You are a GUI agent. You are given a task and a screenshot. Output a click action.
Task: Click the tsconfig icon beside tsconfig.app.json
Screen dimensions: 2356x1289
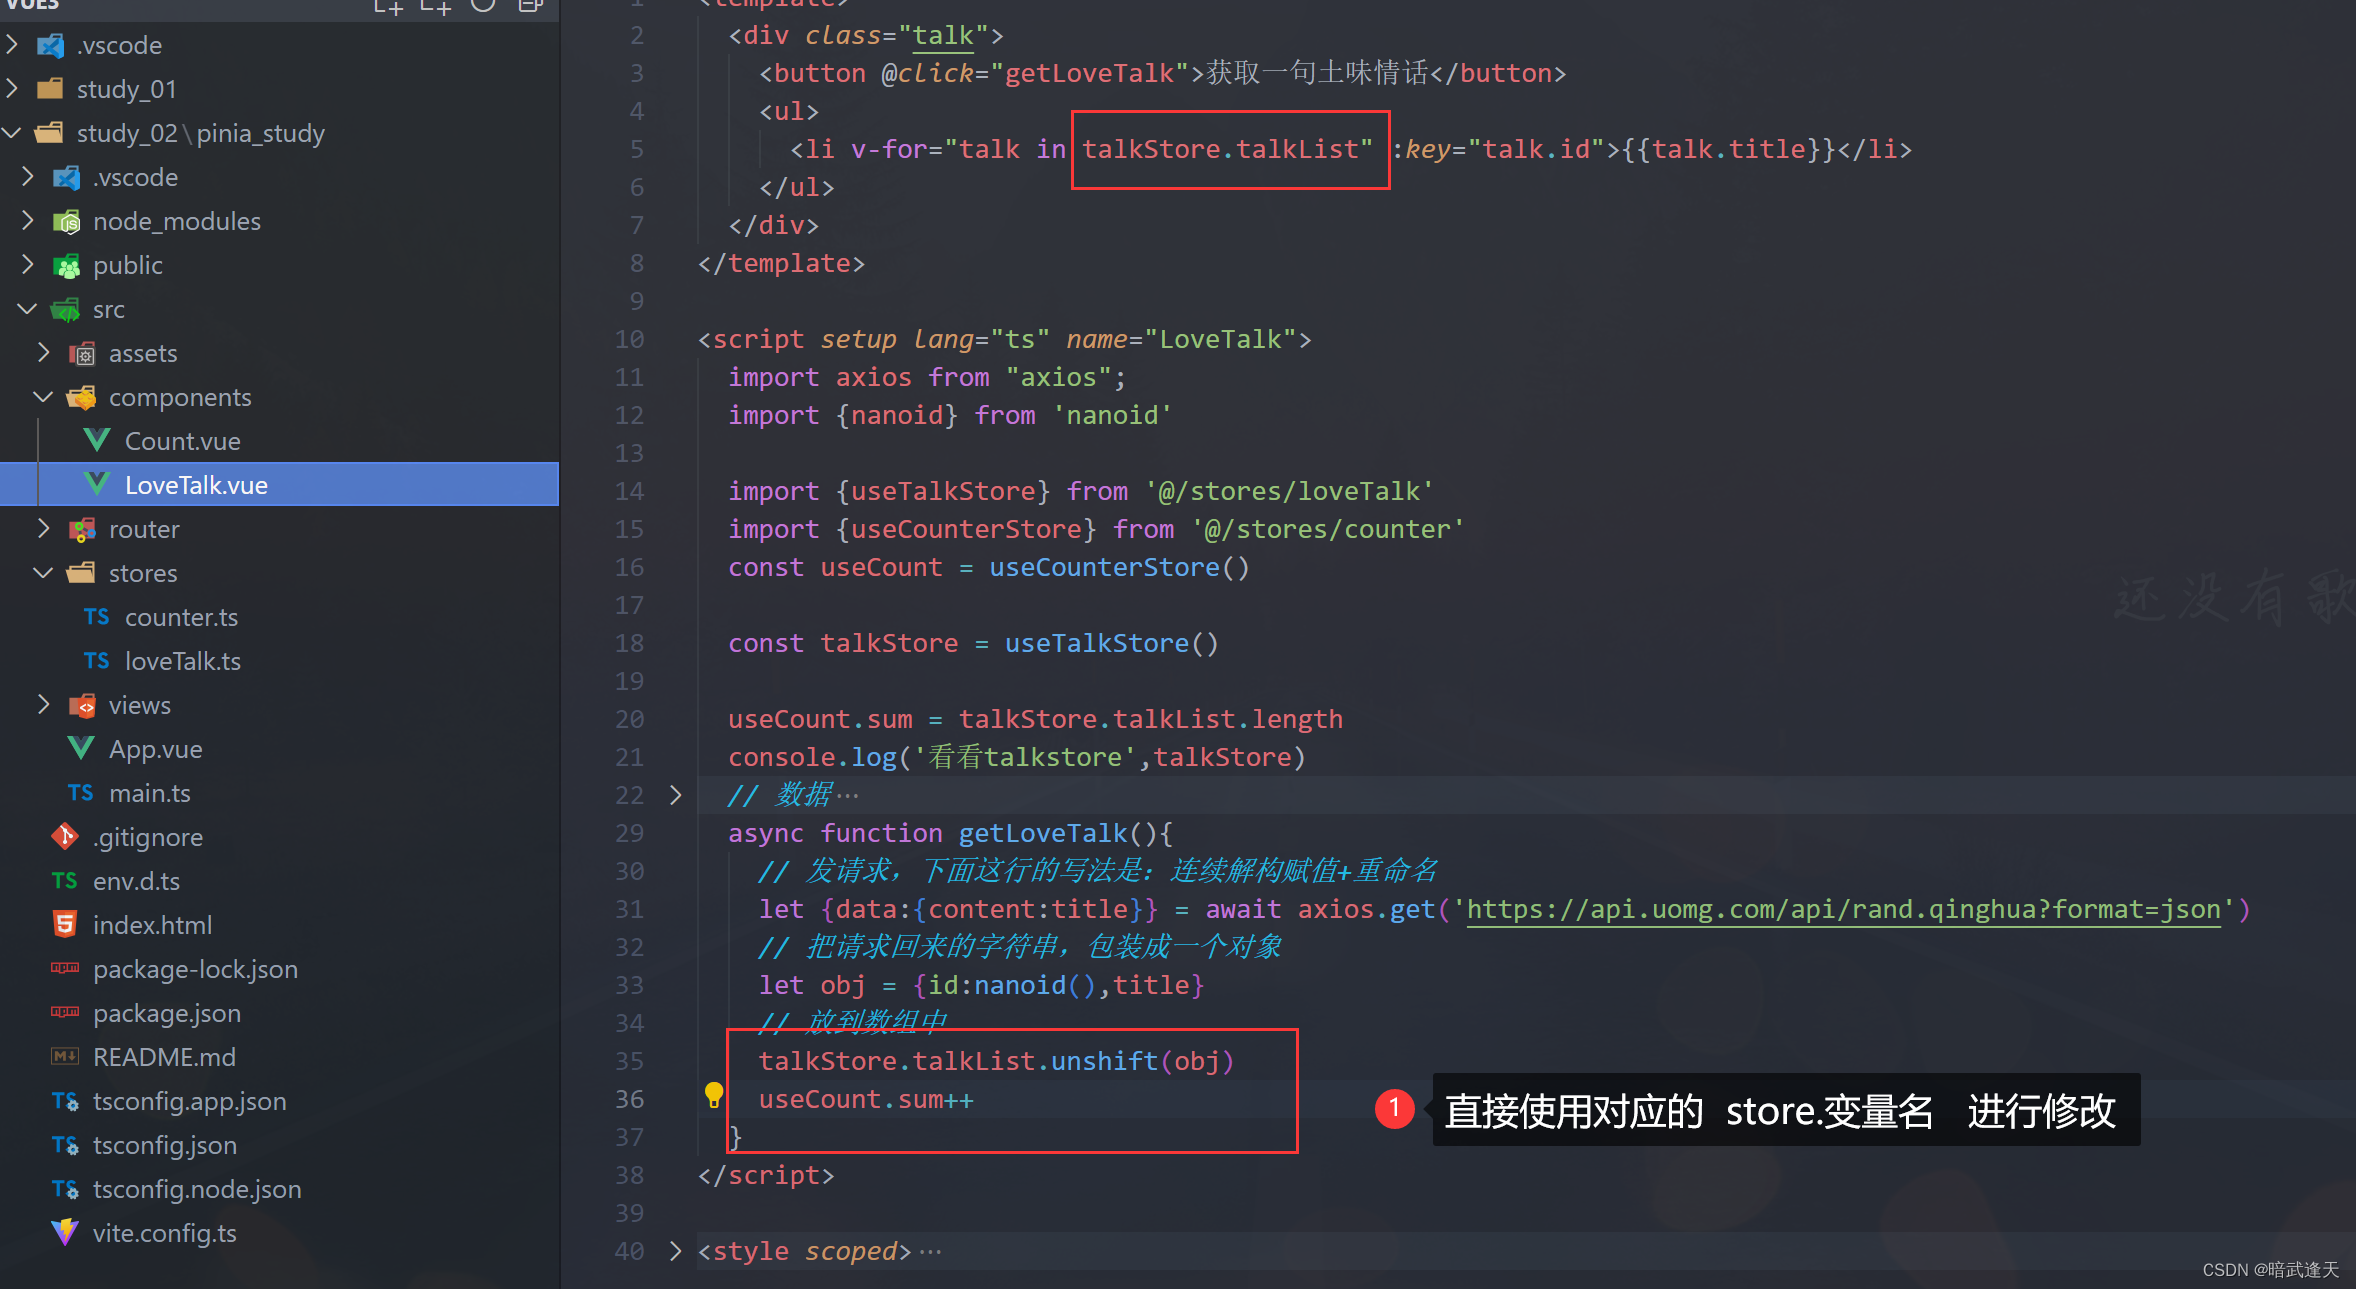click(65, 1101)
